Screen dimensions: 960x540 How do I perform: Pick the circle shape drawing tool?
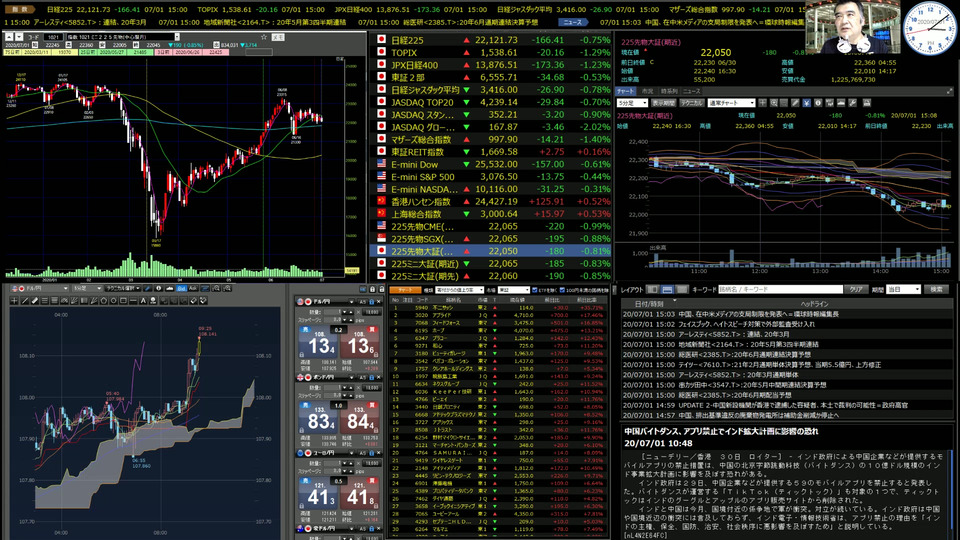click(x=114, y=301)
